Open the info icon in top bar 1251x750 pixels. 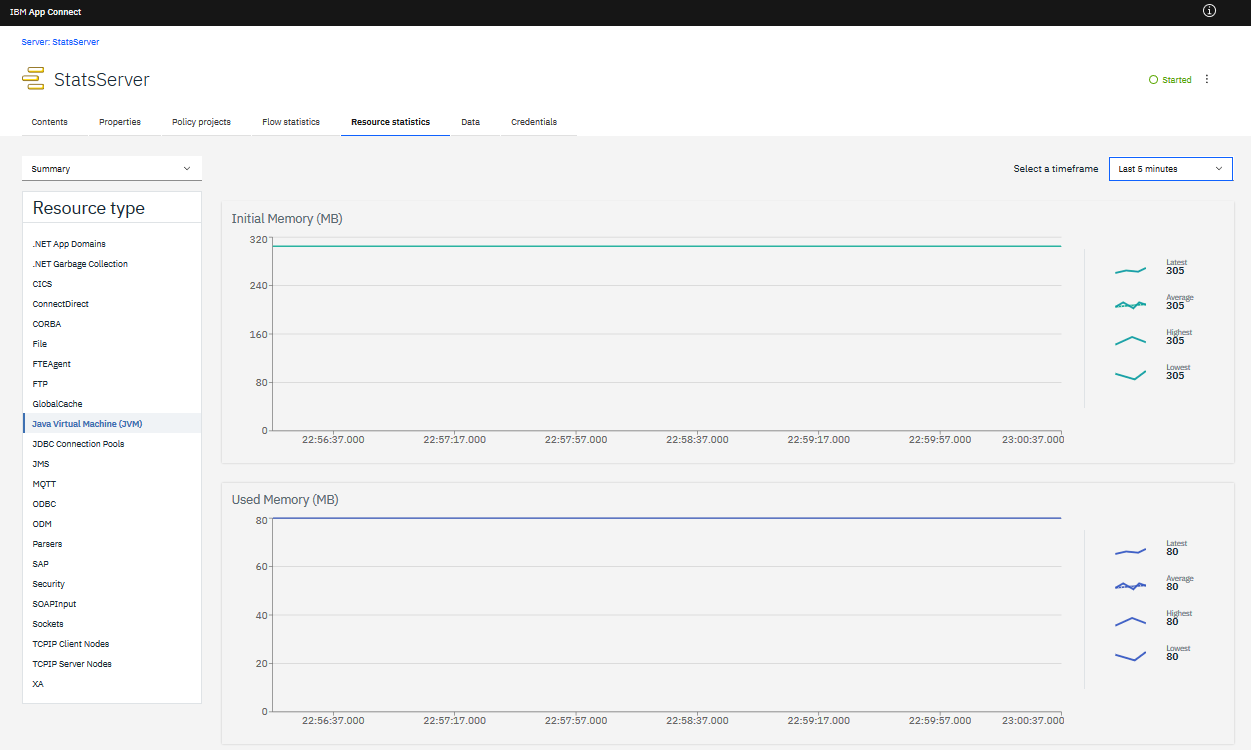1209,11
